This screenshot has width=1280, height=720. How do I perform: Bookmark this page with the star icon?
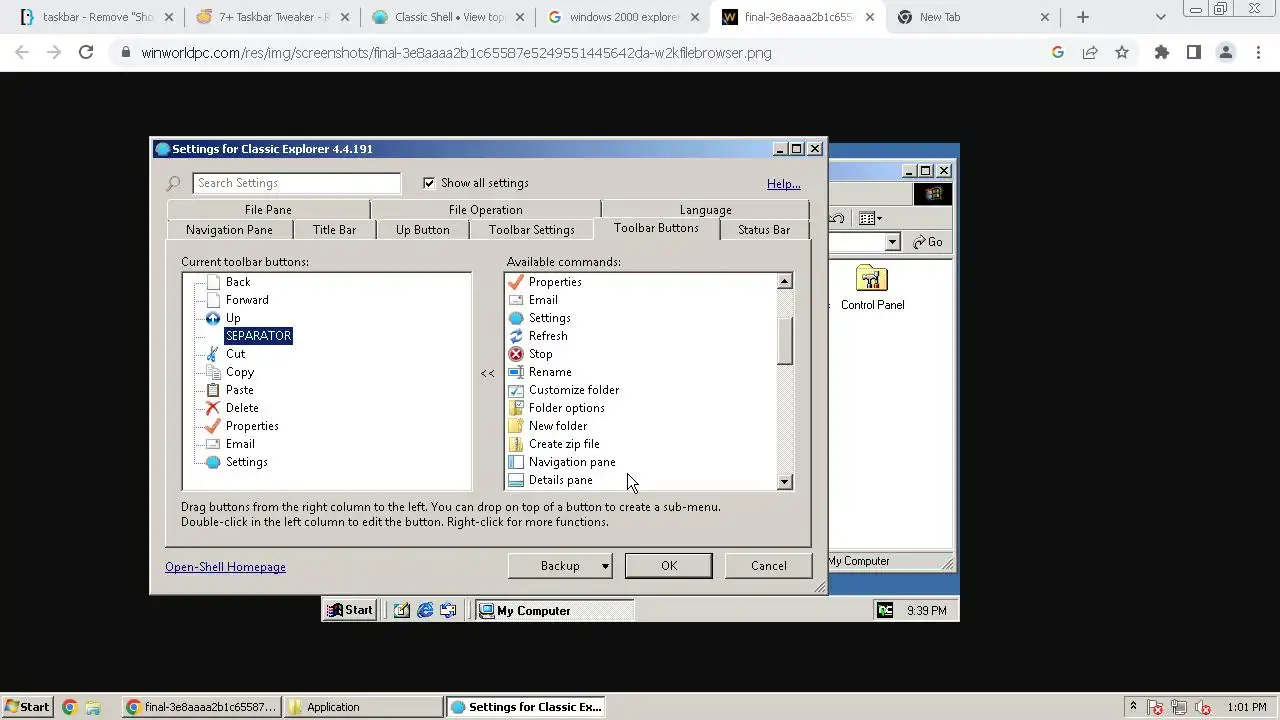[x=1122, y=53]
